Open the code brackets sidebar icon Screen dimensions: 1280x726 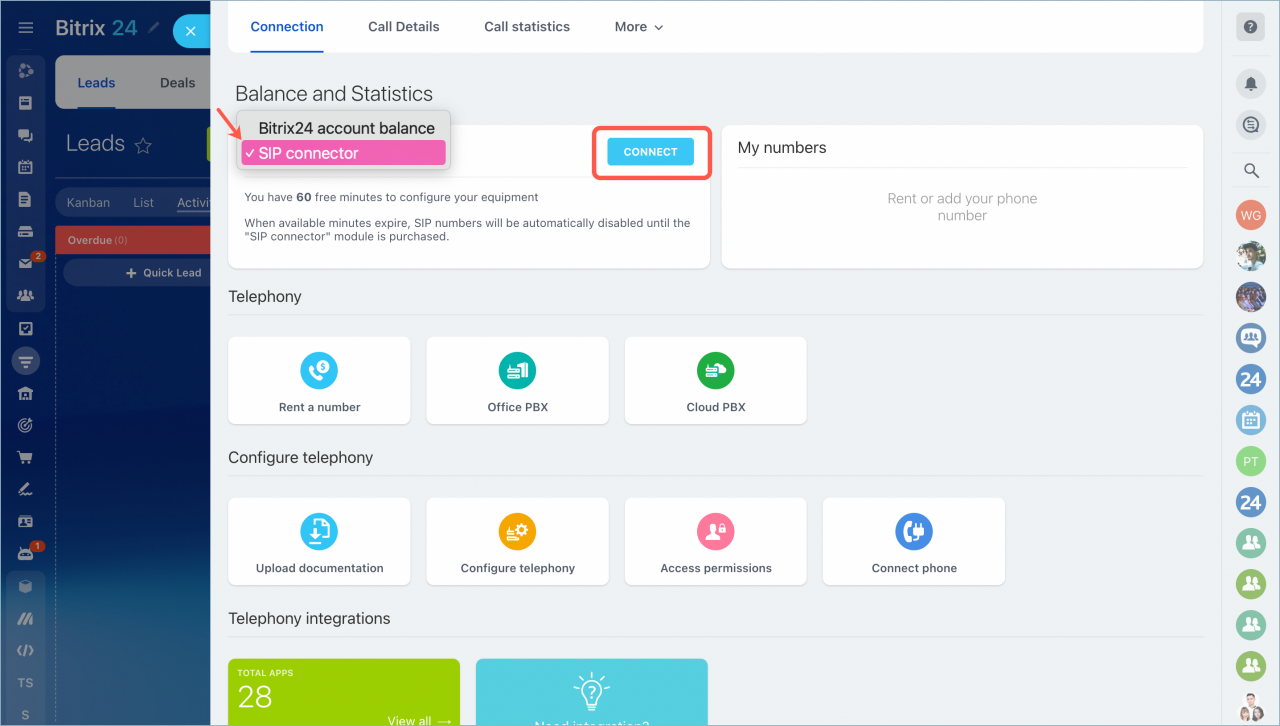pyautogui.click(x=26, y=651)
